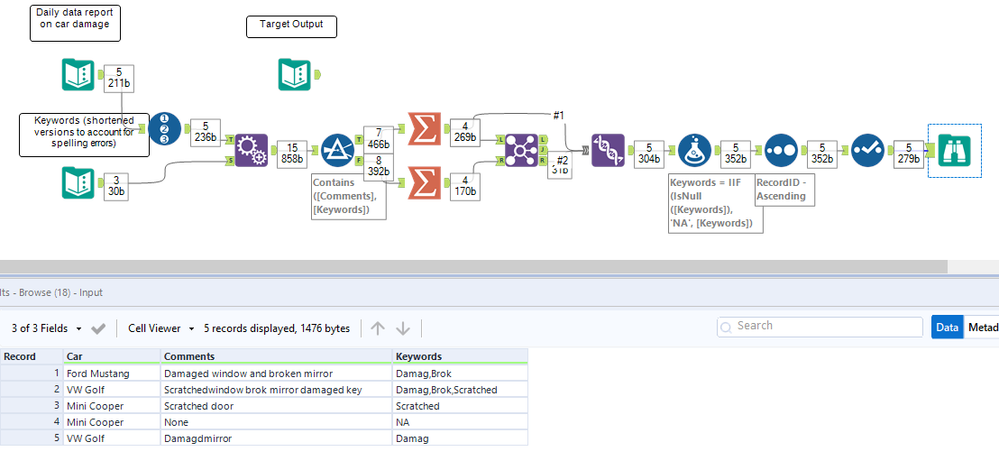Select the 'Ford Mustang' cell

pos(111,373)
